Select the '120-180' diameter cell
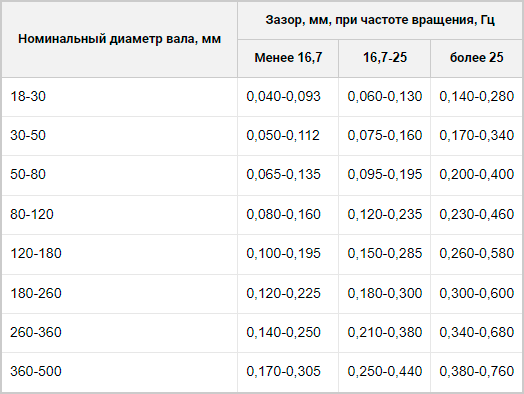The width and height of the screenshot is (524, 394). [119, 254]
